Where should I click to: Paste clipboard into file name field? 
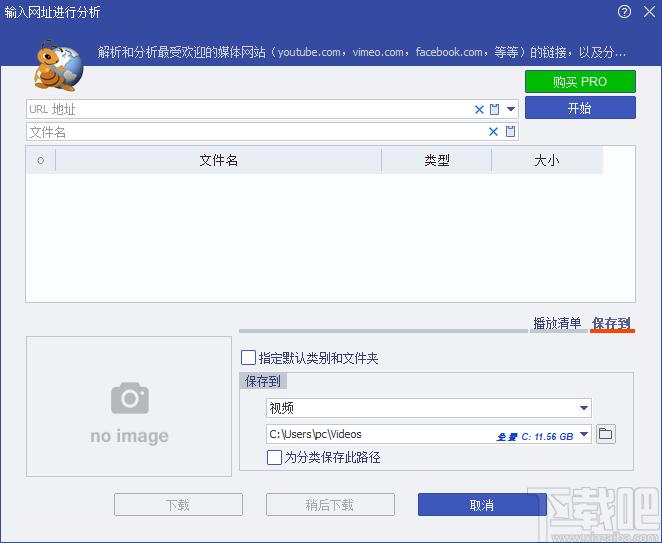[510, 131]
